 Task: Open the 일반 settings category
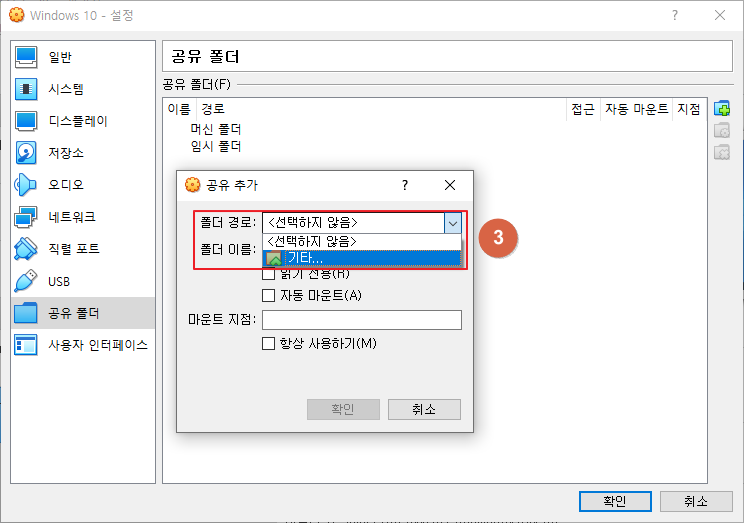[x=83, y=57]
